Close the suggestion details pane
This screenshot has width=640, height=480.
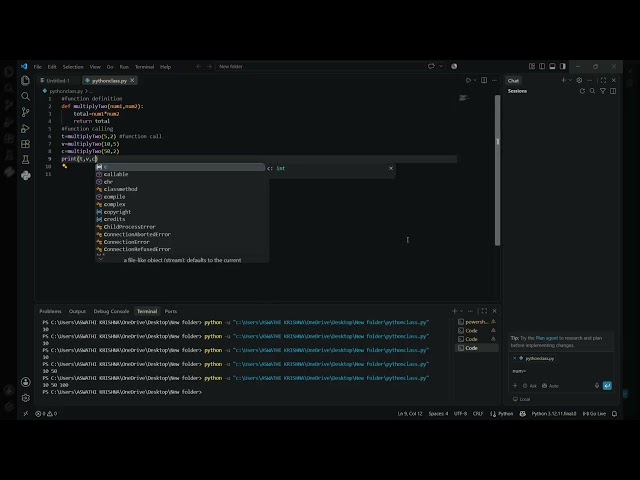pyautogui.click(x=391, y=168)
